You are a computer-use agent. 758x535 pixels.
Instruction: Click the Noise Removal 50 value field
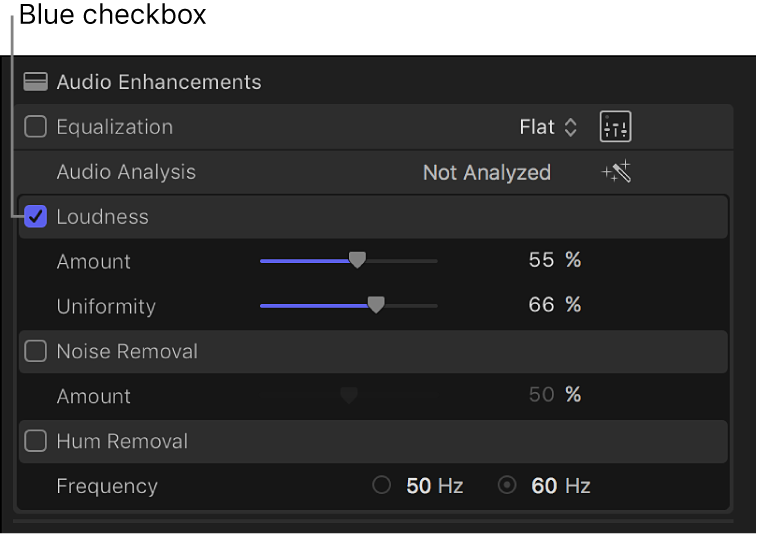(x=541, y=396)
